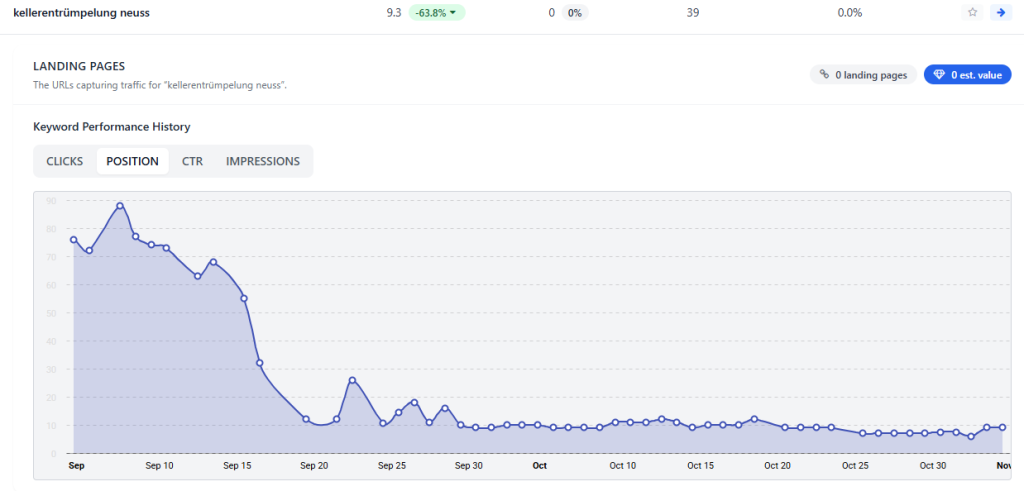Click the 9.3 average position value
The width and height of the screenshot is (1024, 491).
tap(394, 13)
